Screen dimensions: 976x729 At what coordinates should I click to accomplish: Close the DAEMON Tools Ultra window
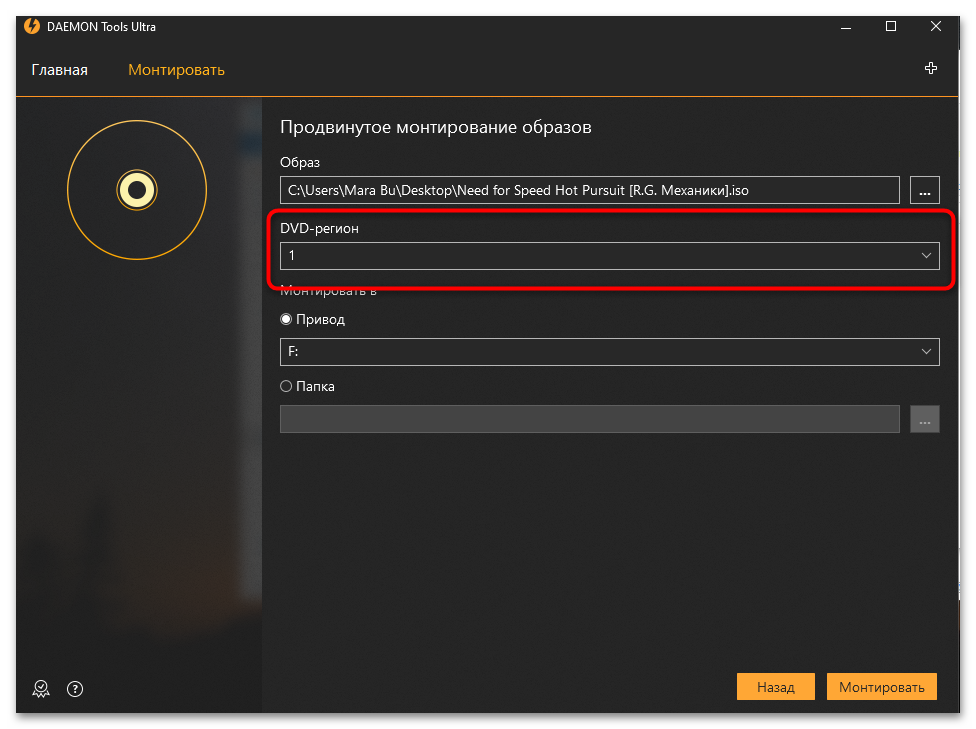pyautogui.click(x=936, y=26)
